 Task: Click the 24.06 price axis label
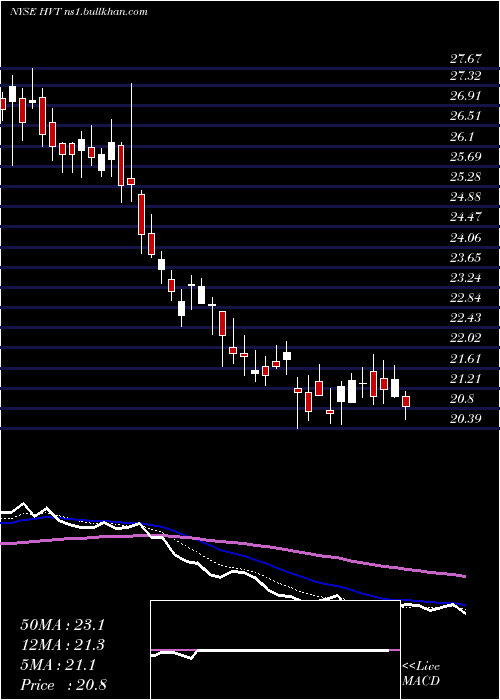pyautogui.click(x=466, y=238)
